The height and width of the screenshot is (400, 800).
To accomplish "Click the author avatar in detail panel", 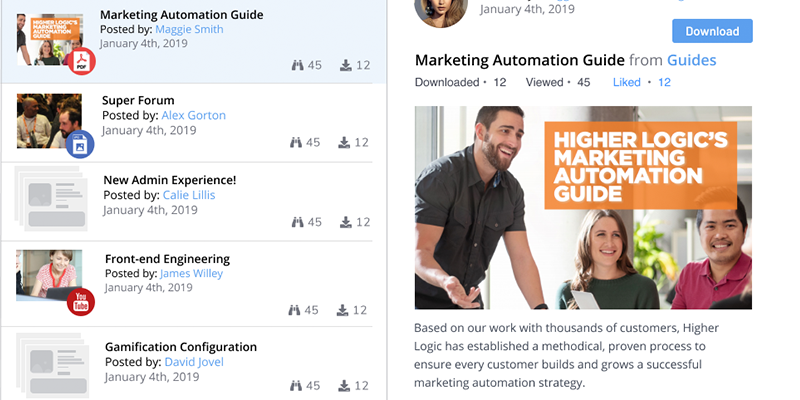I will click(441, 10).
